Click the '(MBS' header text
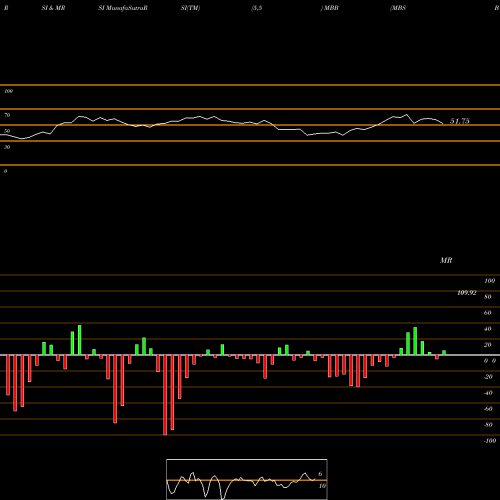The width and height of the screenshot is (500, 500). (398, 8)
